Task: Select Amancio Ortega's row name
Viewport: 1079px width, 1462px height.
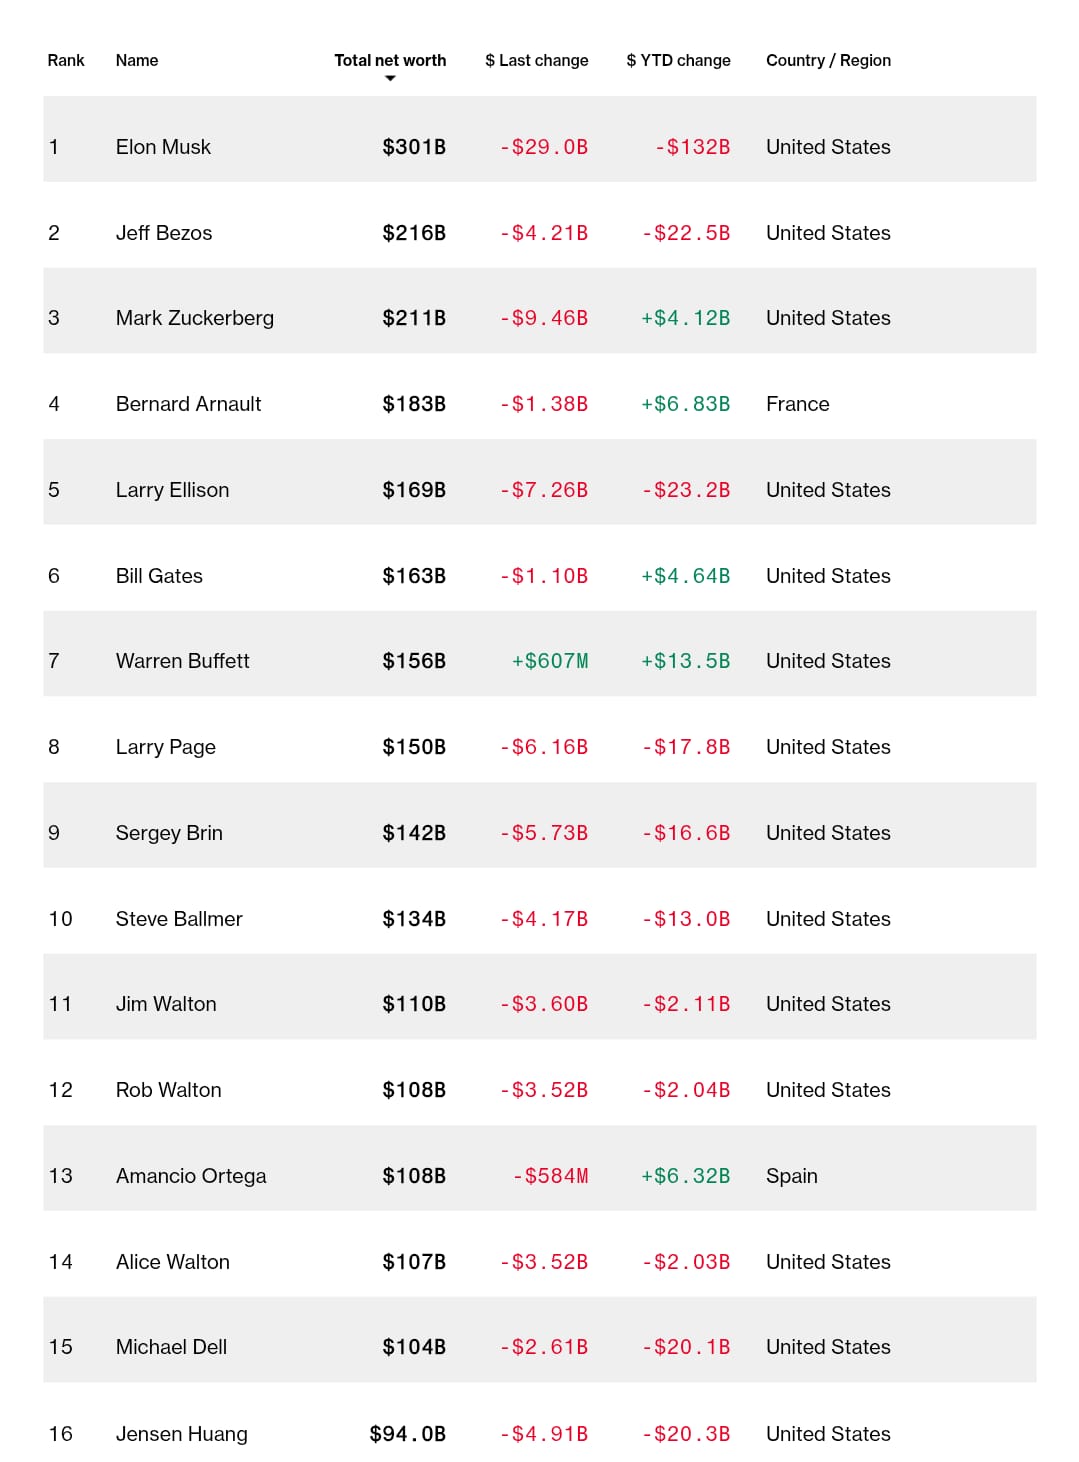Action: click(191, 1176)
